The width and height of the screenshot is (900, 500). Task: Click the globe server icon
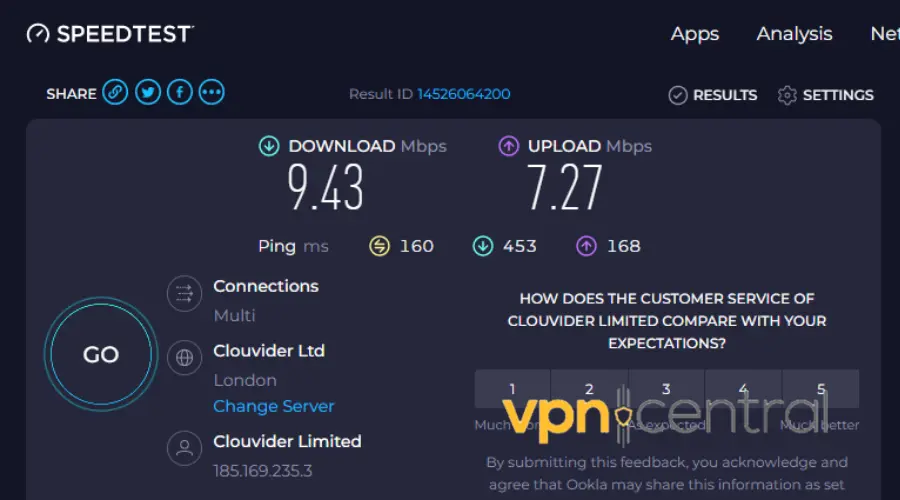pos(185,358)
